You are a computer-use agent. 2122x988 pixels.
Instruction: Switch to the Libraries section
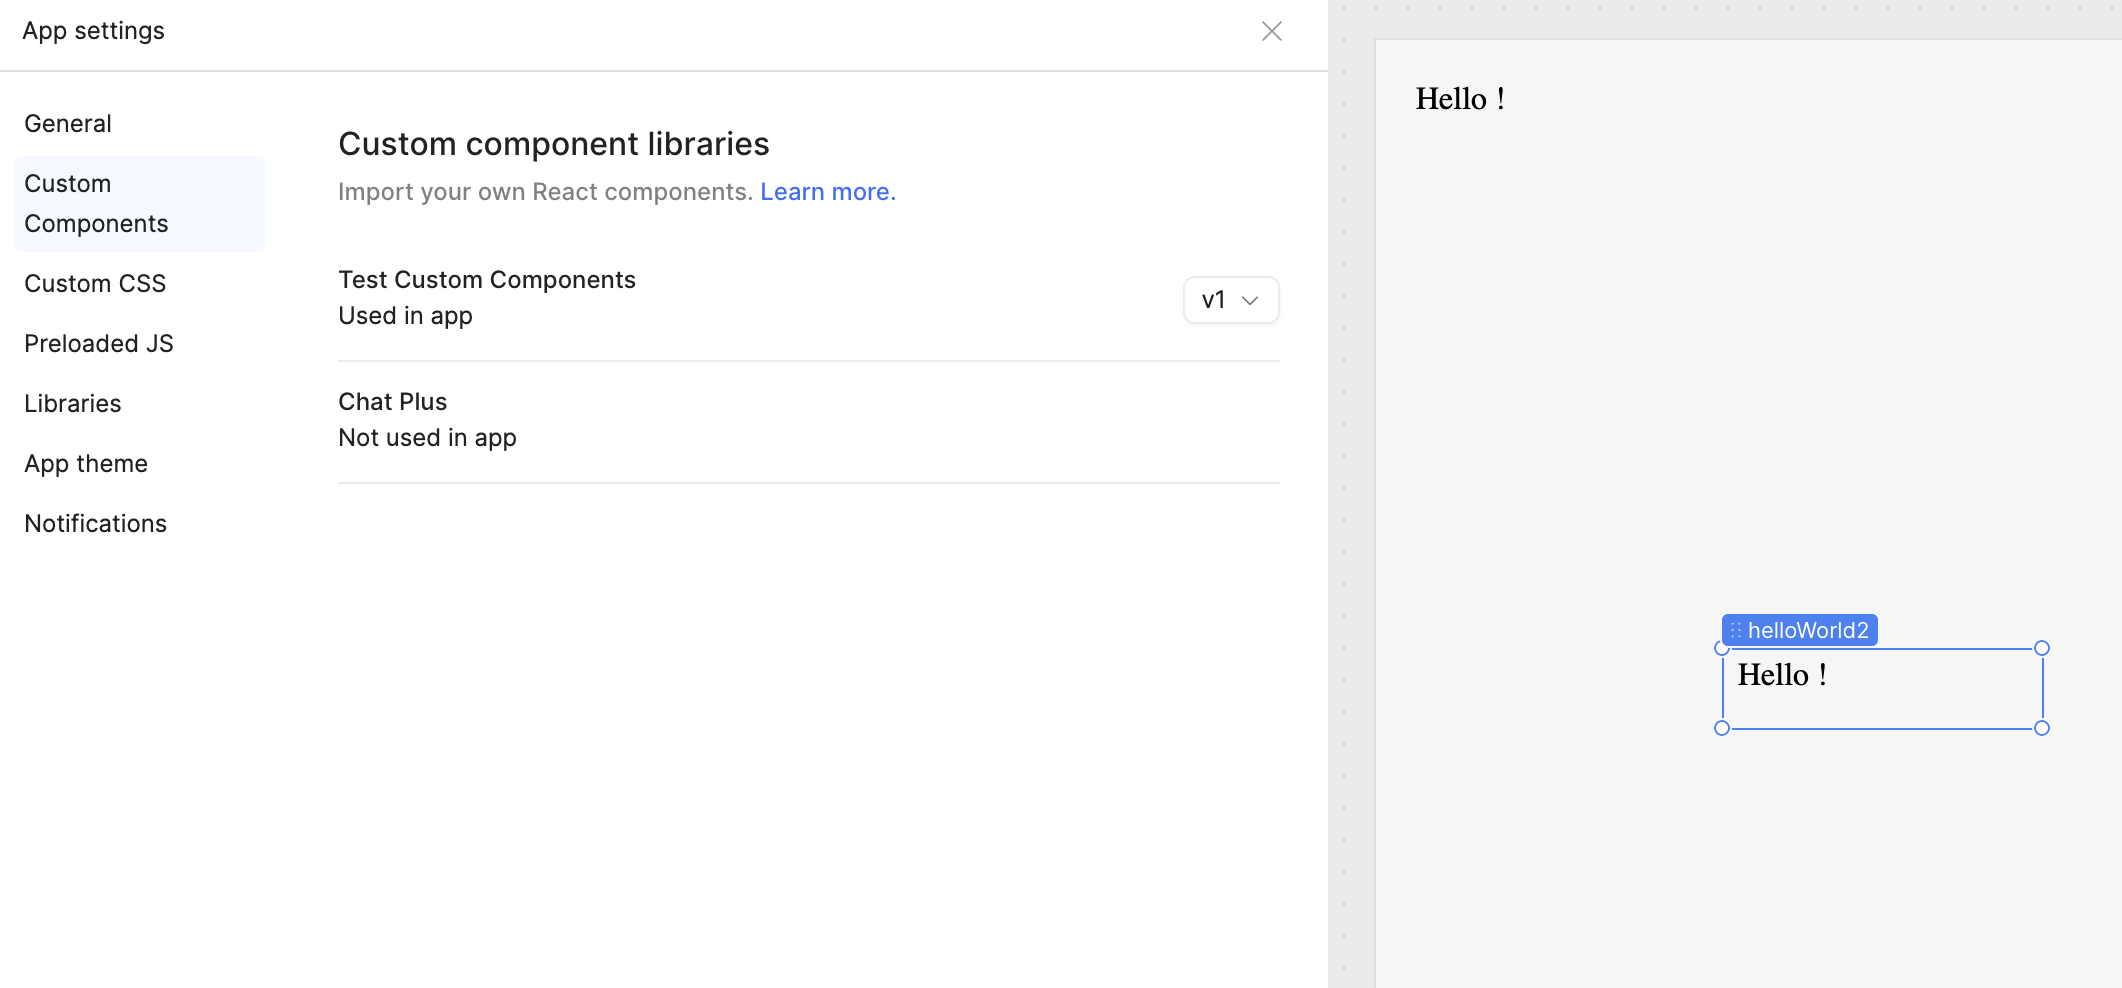73,404
